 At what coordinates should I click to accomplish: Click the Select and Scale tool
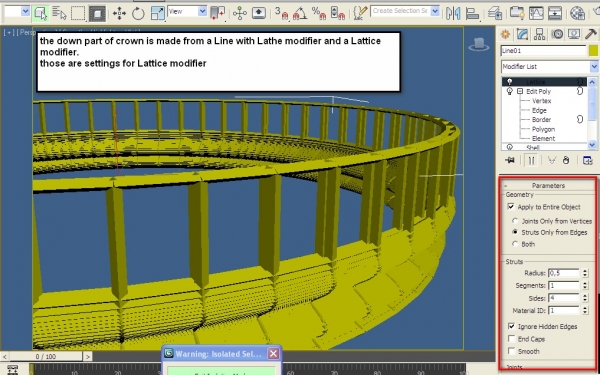click(x=157, y=13)
